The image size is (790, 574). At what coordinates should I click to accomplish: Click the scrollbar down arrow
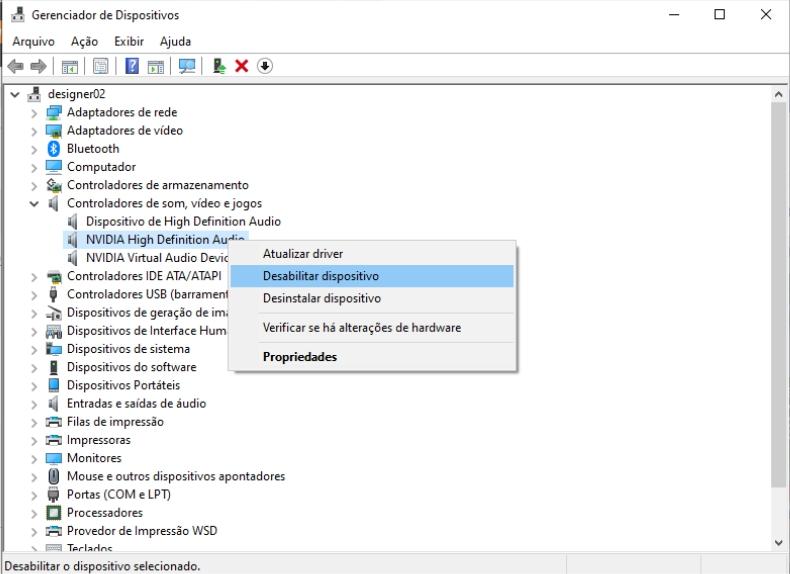pyautogui.click(x=778, y=543)
